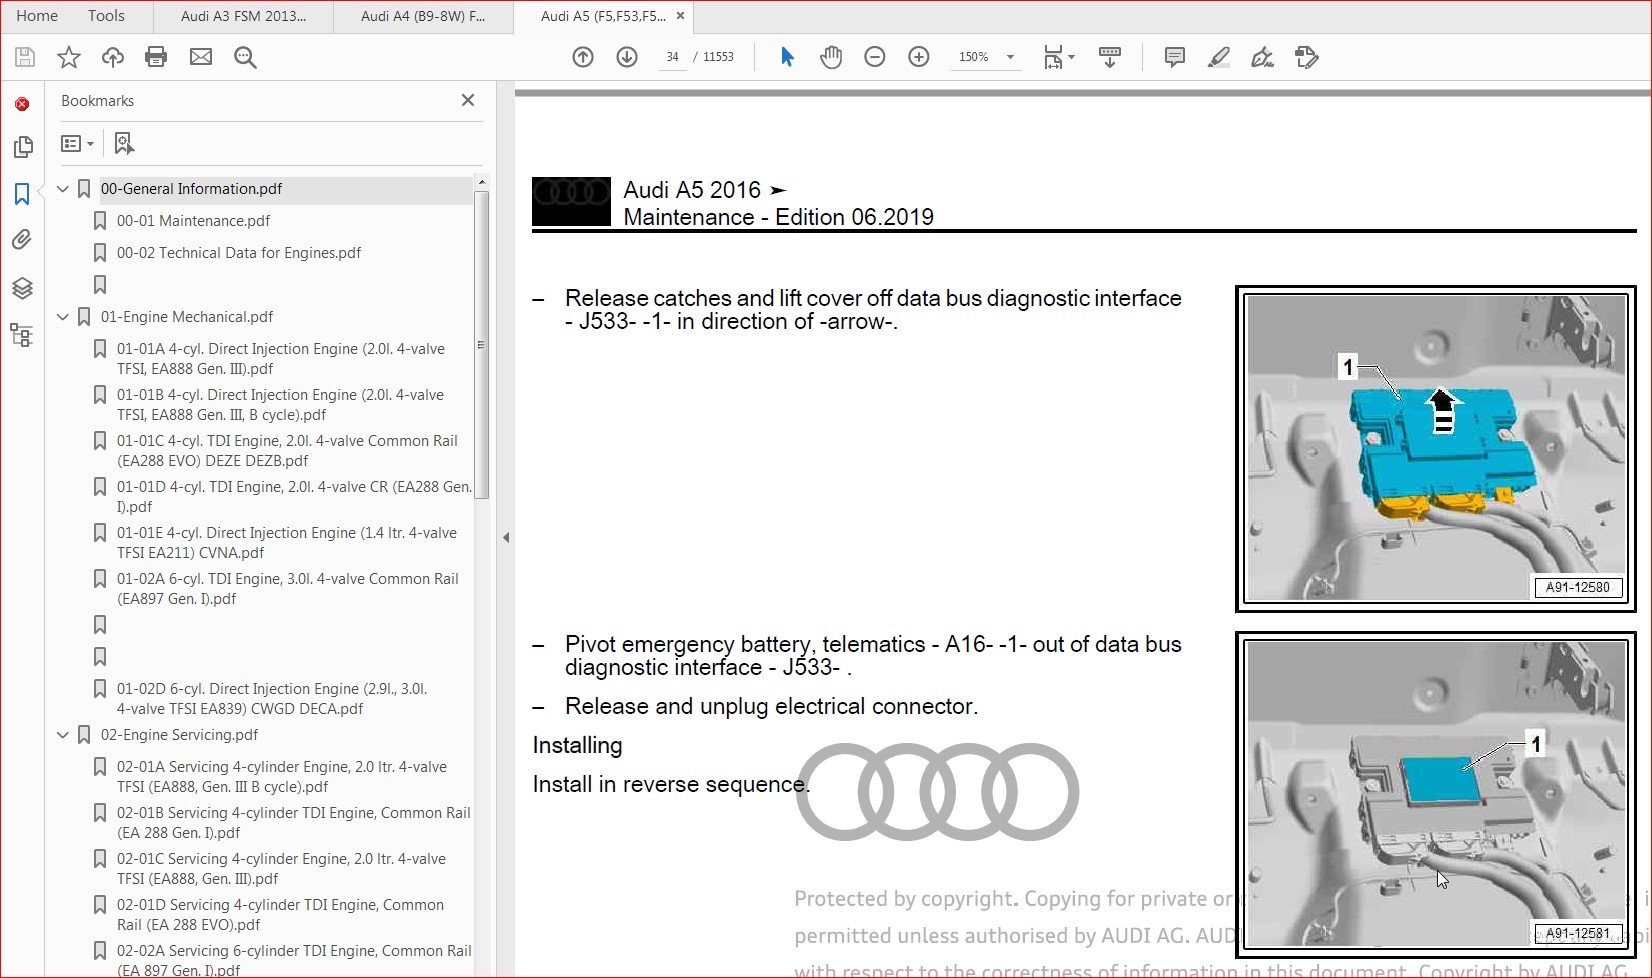Viewport: 1652px width, 978px height.
Task: Collapse the 02-Engine Servicing.pdf bookmark
Action: pos(63,735)
